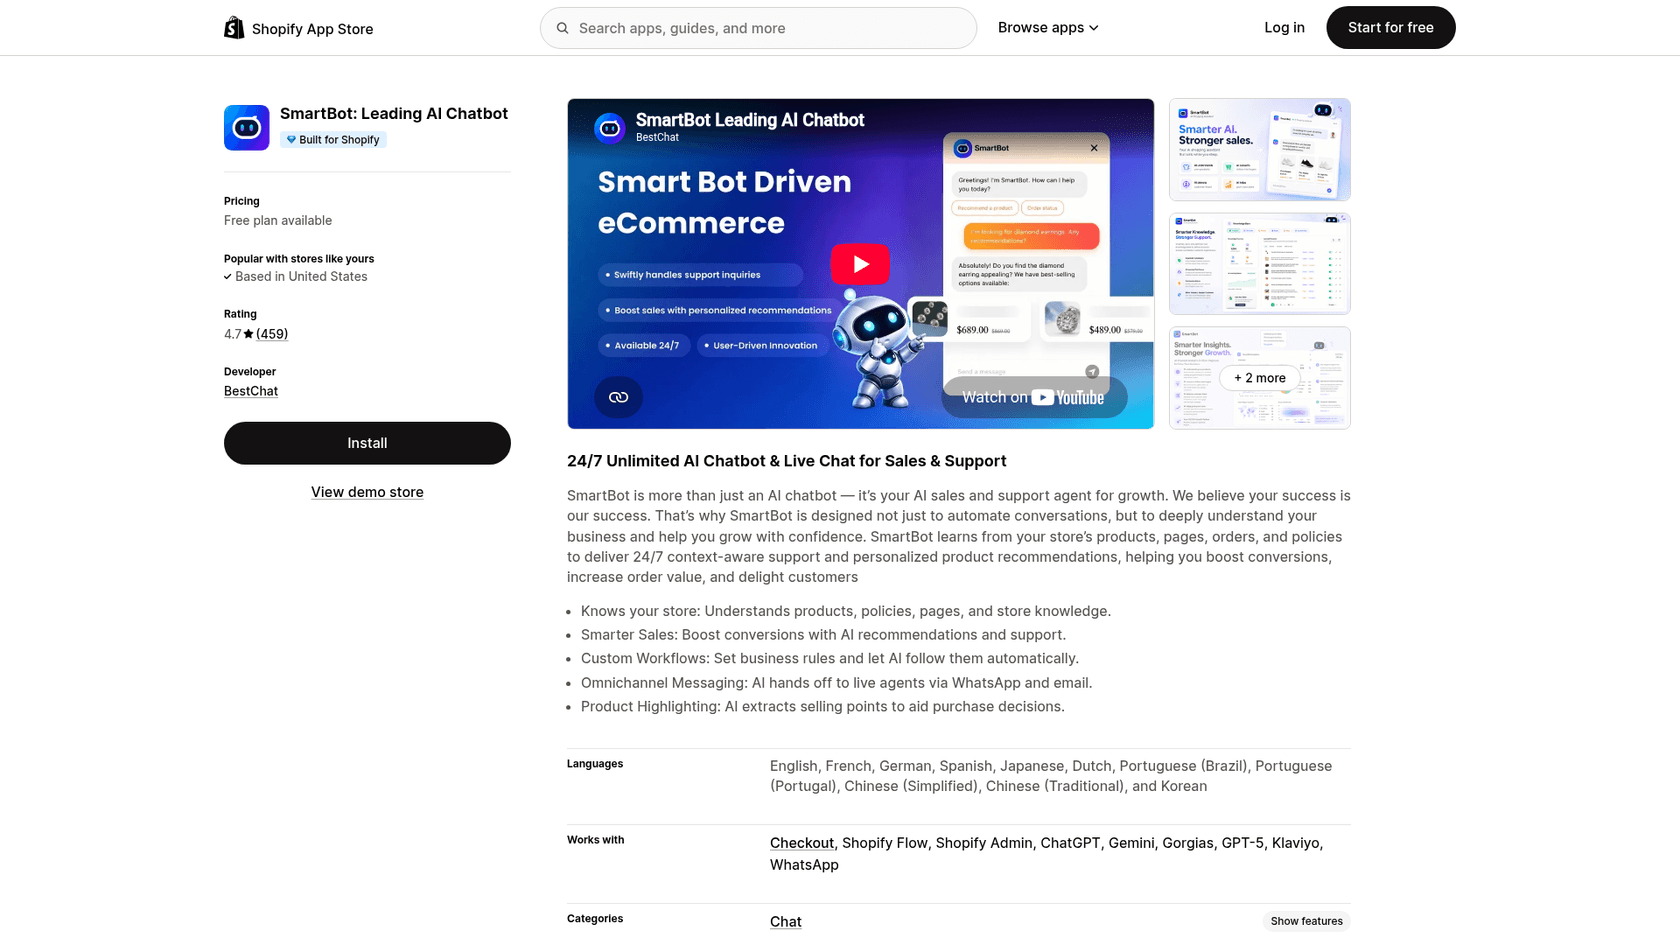Open the Chat category link

tap(785, 922)
